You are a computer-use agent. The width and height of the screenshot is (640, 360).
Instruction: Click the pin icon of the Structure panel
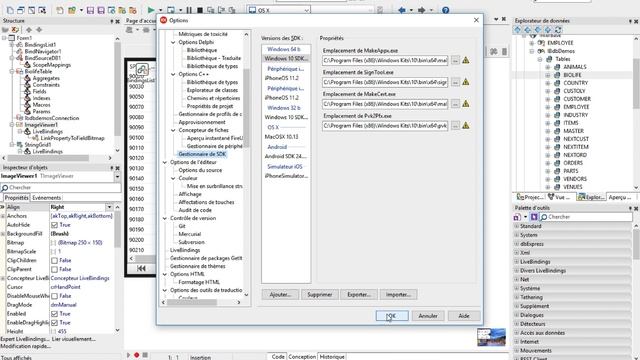pos(111,21)
